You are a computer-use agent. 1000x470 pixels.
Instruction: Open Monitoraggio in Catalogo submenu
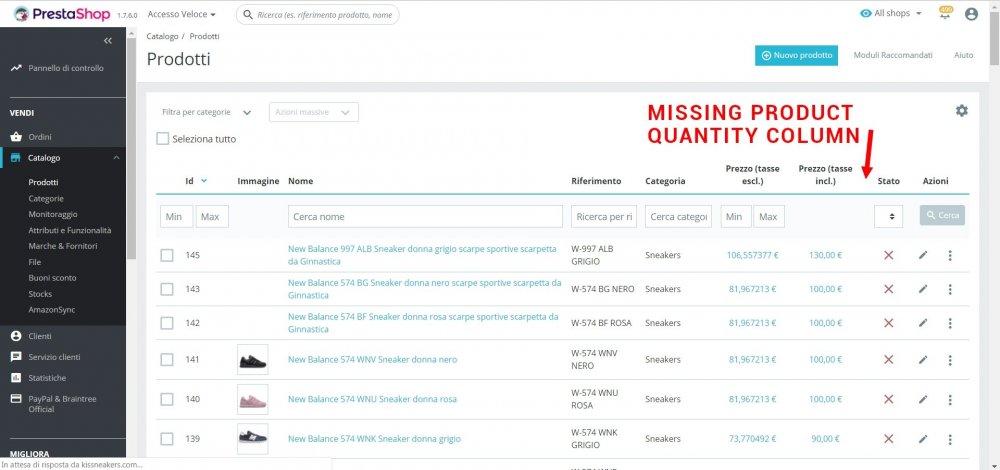tap(53, 214)
